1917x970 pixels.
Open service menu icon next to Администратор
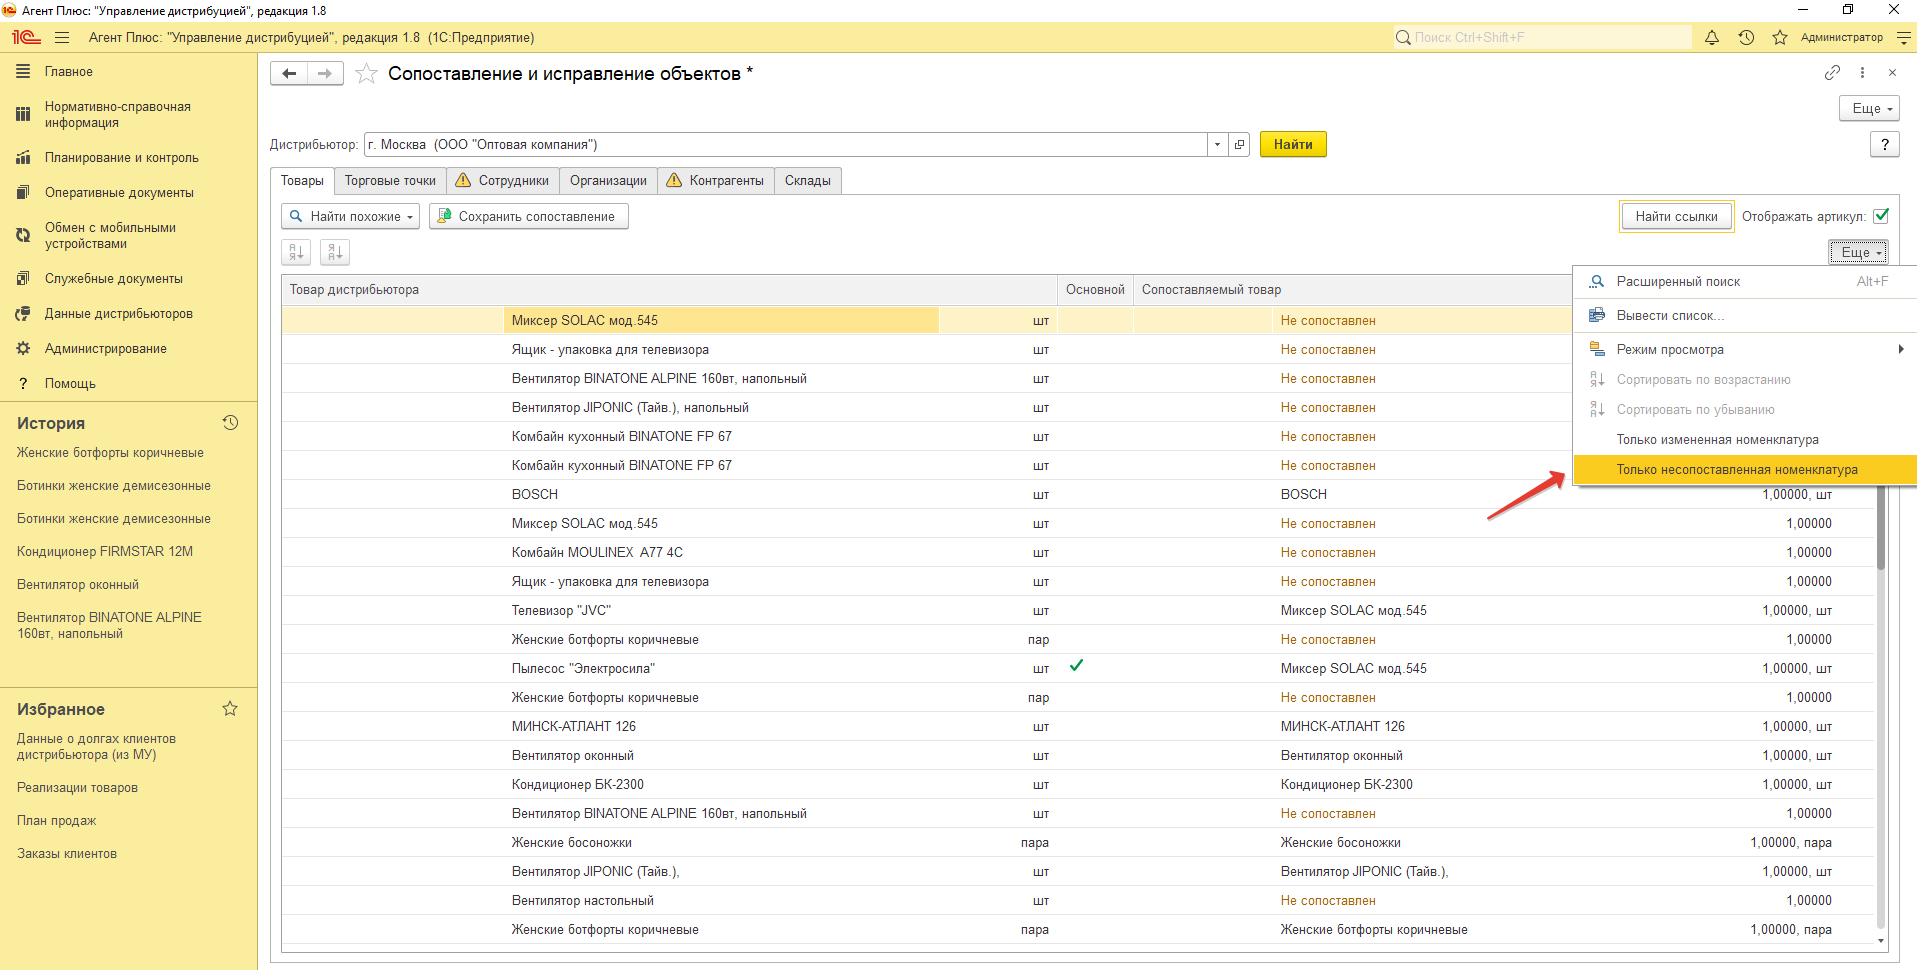pos(1904,38)
